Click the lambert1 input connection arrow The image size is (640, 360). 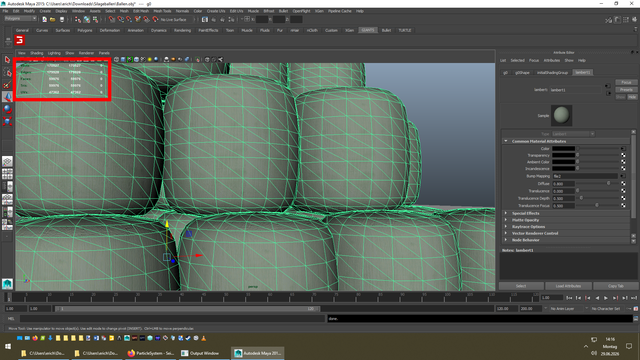(x=607, y=86)
